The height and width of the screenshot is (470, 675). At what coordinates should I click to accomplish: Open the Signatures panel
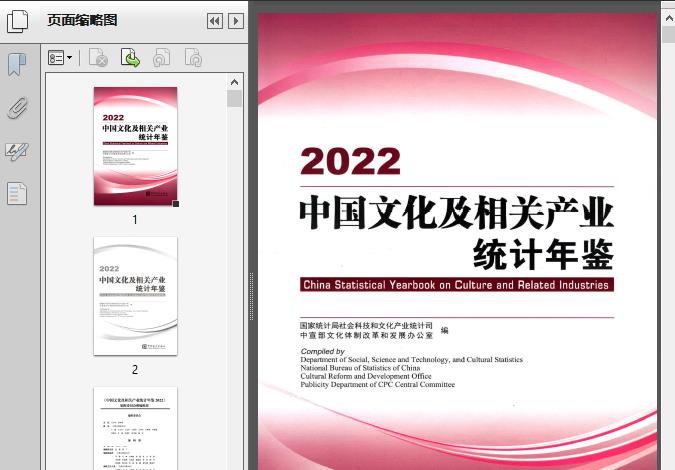click(x=17, y=152)
